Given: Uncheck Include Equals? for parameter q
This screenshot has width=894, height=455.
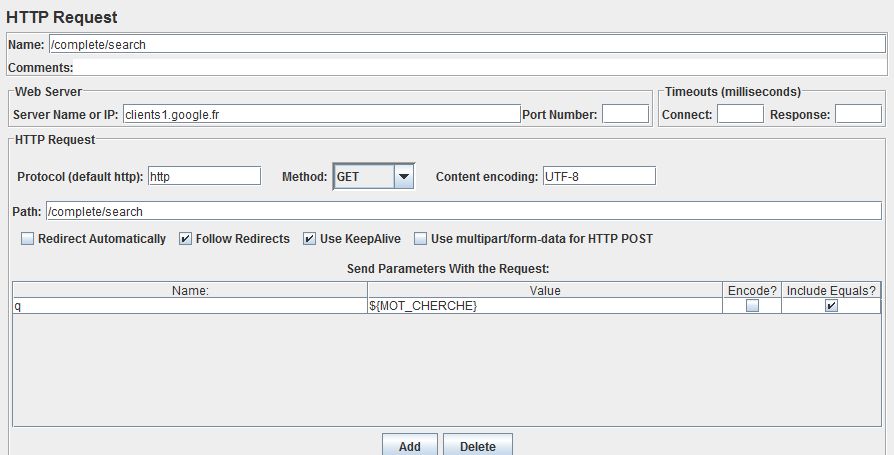Looking at the screenshot, I should coord(831,306).
